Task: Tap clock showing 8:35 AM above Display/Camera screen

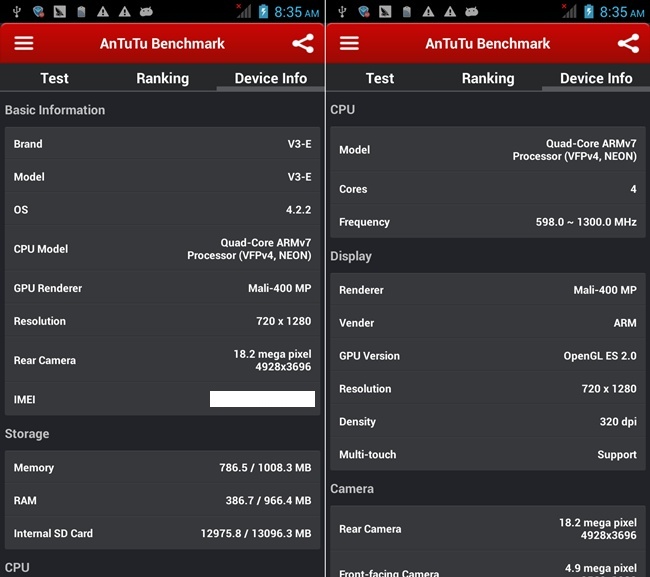Action: (x=622, y=12)
